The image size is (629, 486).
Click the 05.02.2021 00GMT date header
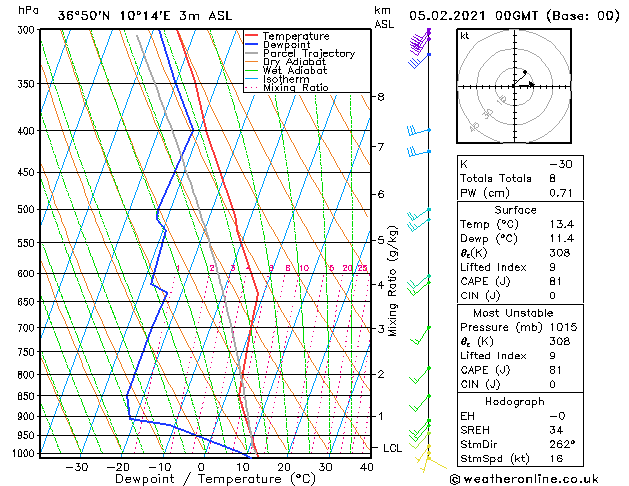[473, 16]
